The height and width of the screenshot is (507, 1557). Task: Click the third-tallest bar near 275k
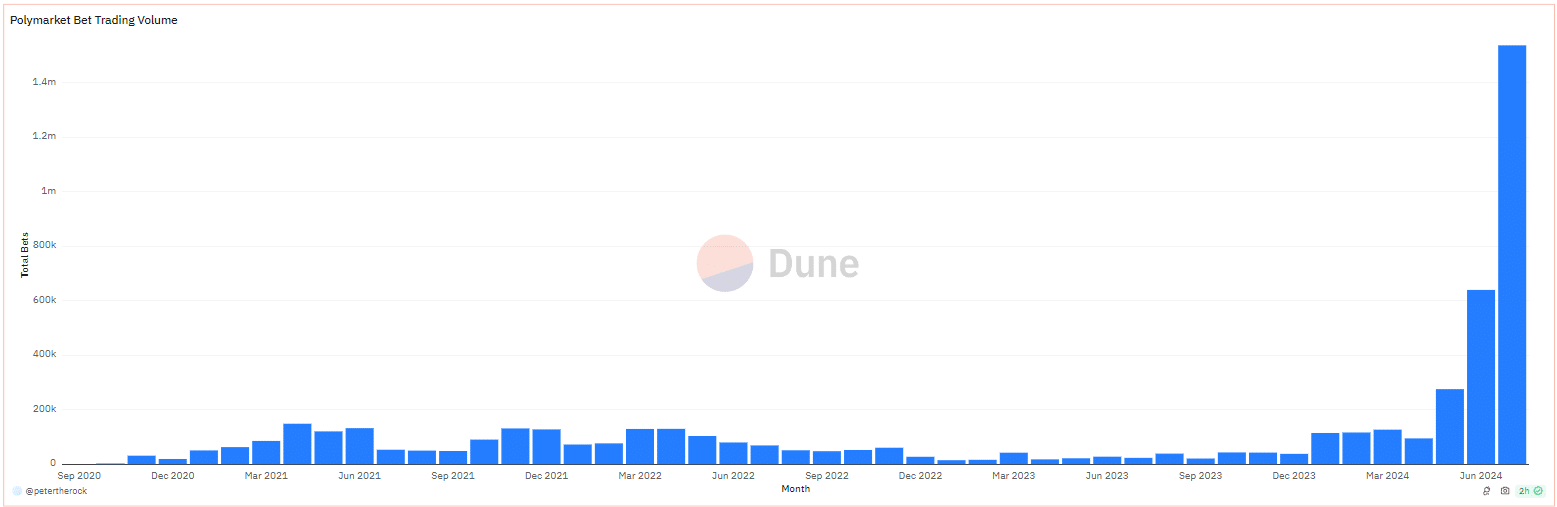(1450, 426)
